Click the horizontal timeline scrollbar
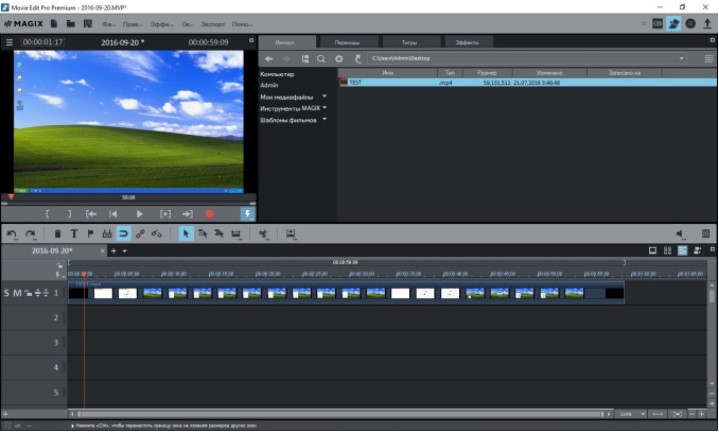 pos(339,414)
